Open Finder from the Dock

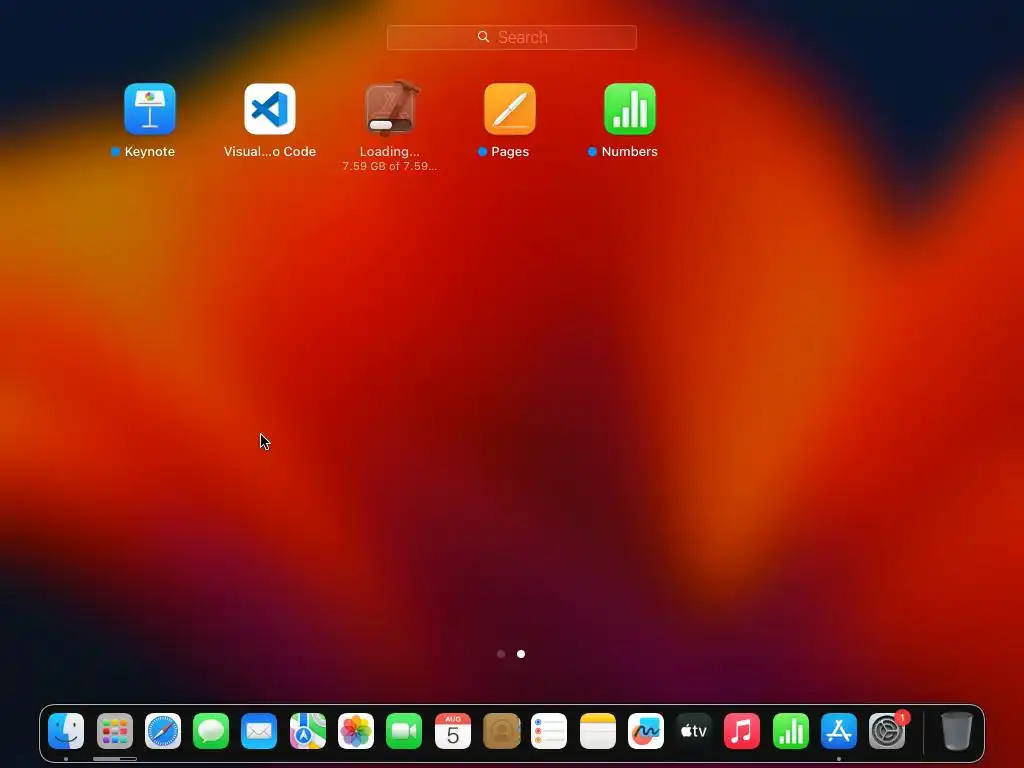point(66,731)
